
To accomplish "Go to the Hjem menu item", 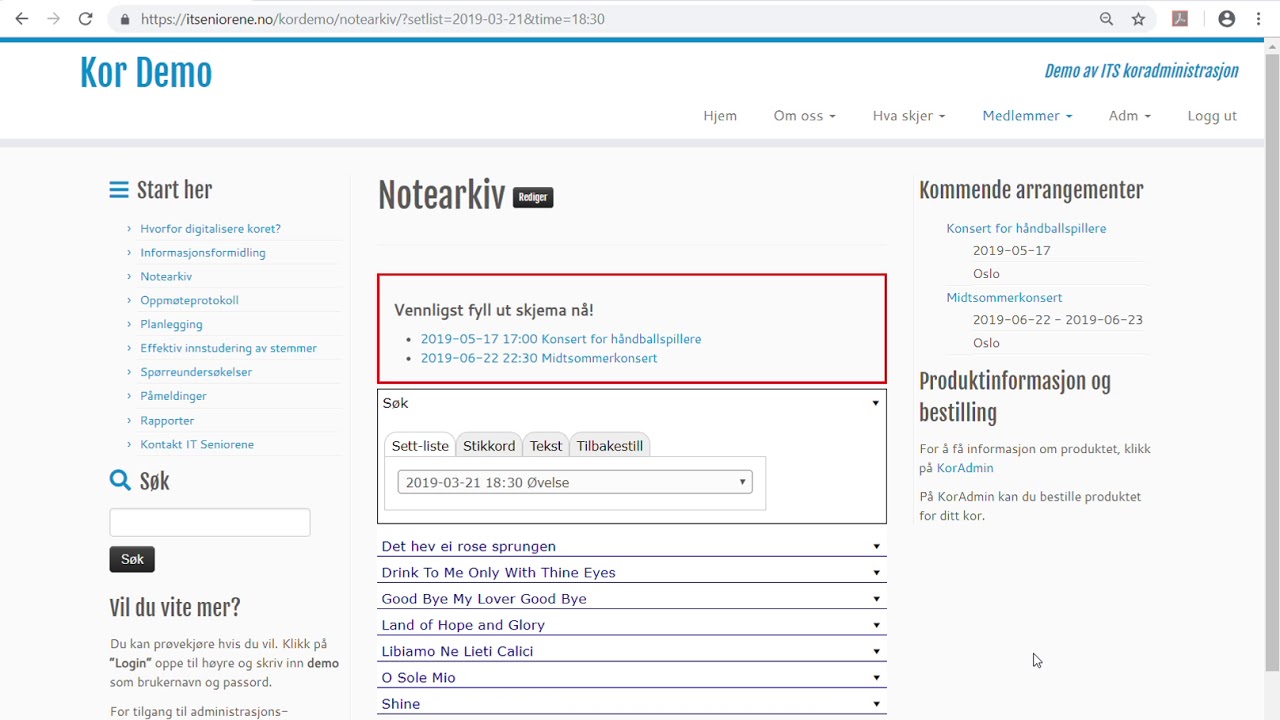I will pyautogui.click(x=720, y=116).
